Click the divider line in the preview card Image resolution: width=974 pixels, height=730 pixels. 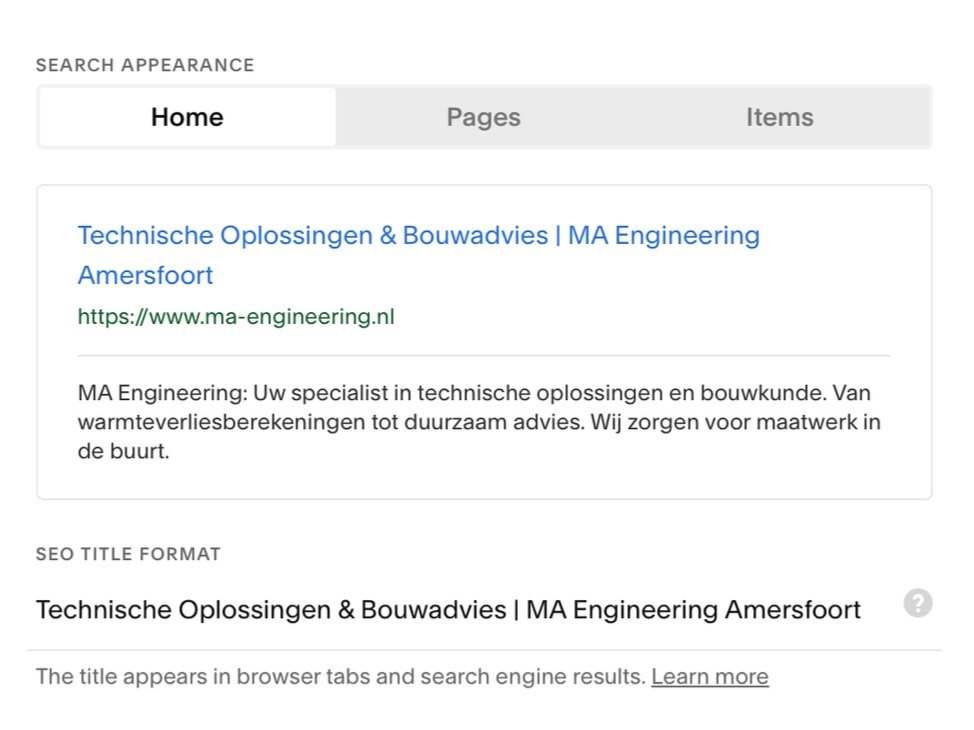(x=484, y=356)
